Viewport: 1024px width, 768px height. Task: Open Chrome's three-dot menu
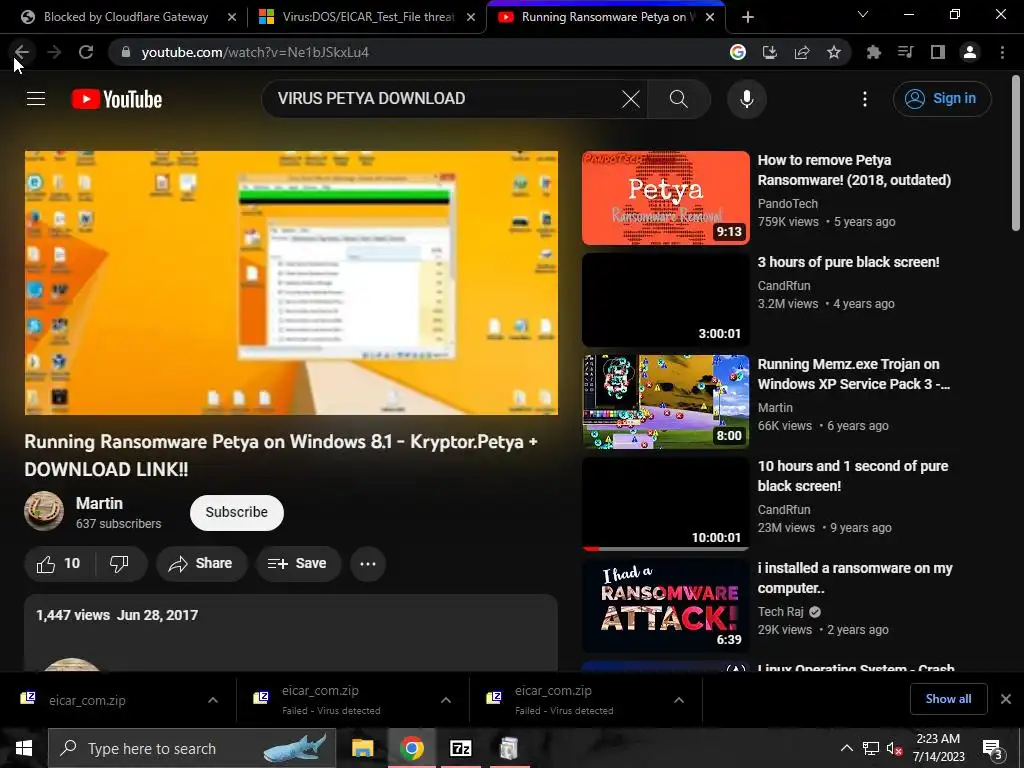pyautogui.click(x=1002, y=52)
